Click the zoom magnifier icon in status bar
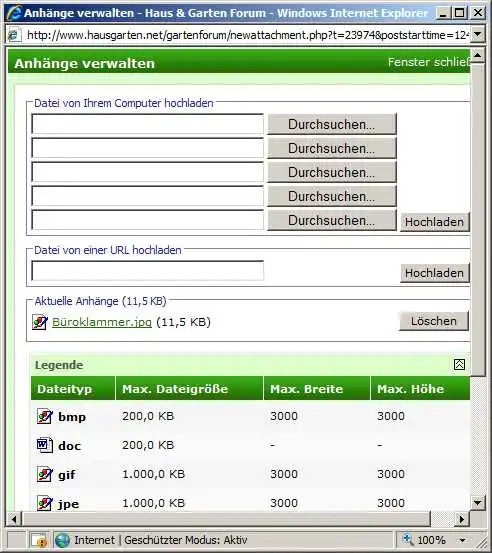The image size is (492, 553). coord(407,539)
